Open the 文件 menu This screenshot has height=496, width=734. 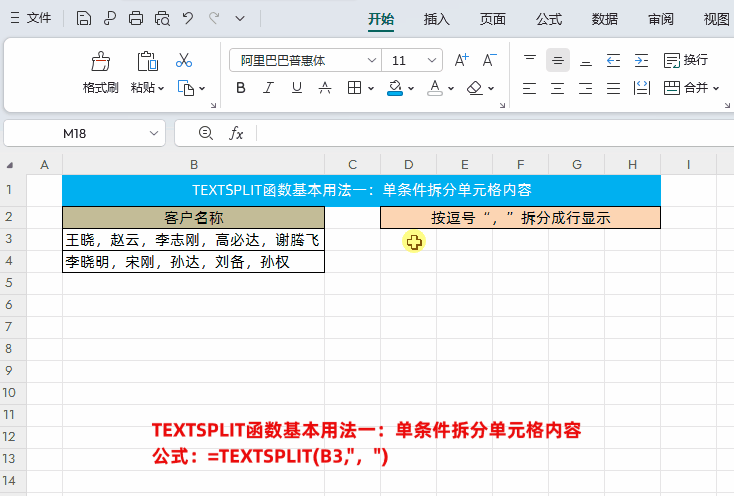[30, 18]
